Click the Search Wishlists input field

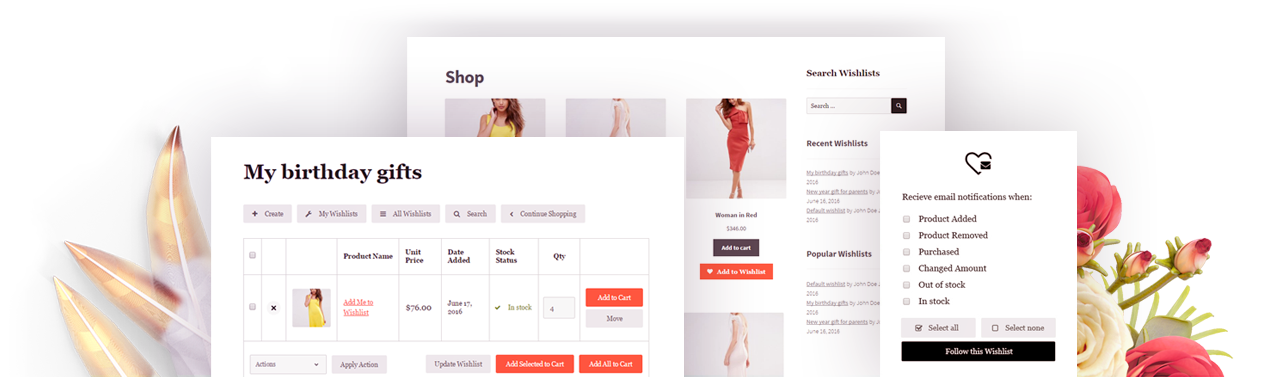coord(849,105)
